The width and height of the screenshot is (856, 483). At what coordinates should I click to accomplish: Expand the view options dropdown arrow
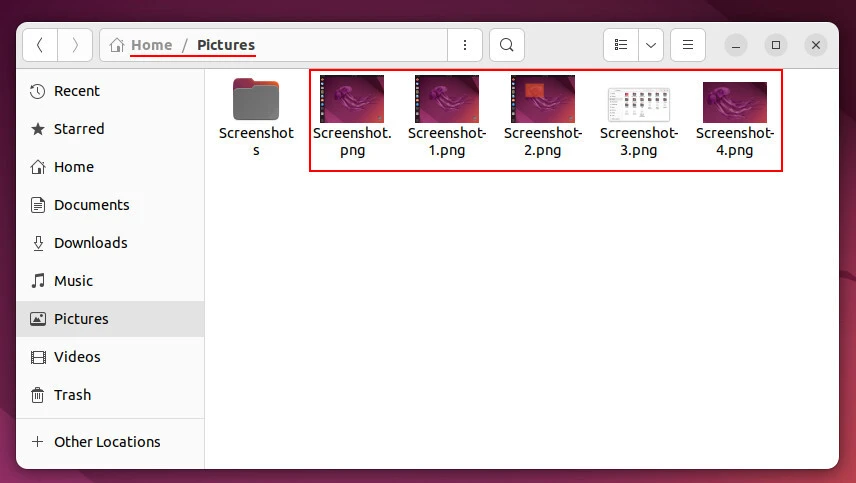pos(651,45)
